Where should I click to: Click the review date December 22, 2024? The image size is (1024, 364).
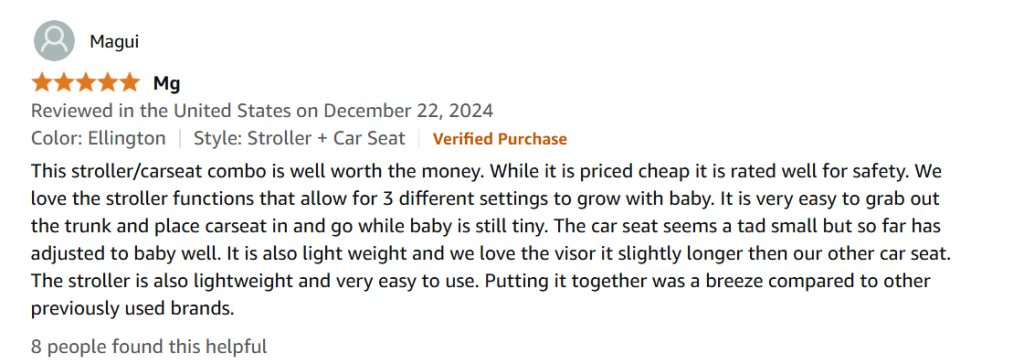[408, 110]
